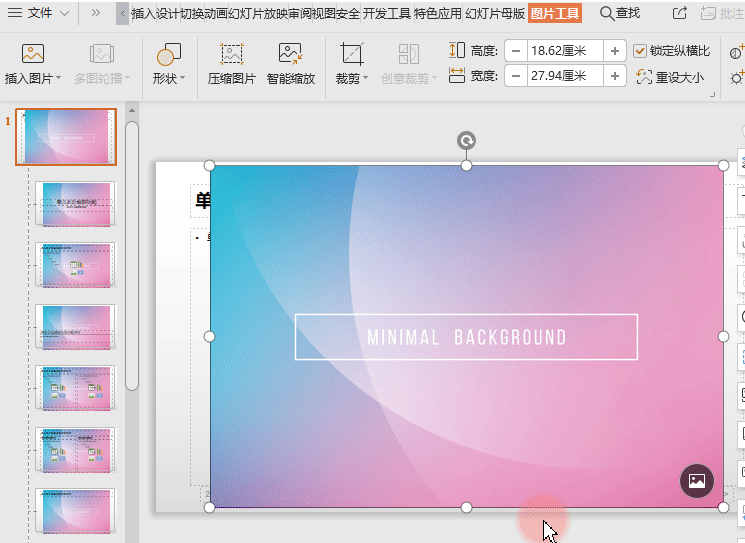The width and height of the screenshot is (745, 543).
Task: Toggle the Lock Aspect Ratio (锁定纵横比) checkbox
Action: (641, 51)
